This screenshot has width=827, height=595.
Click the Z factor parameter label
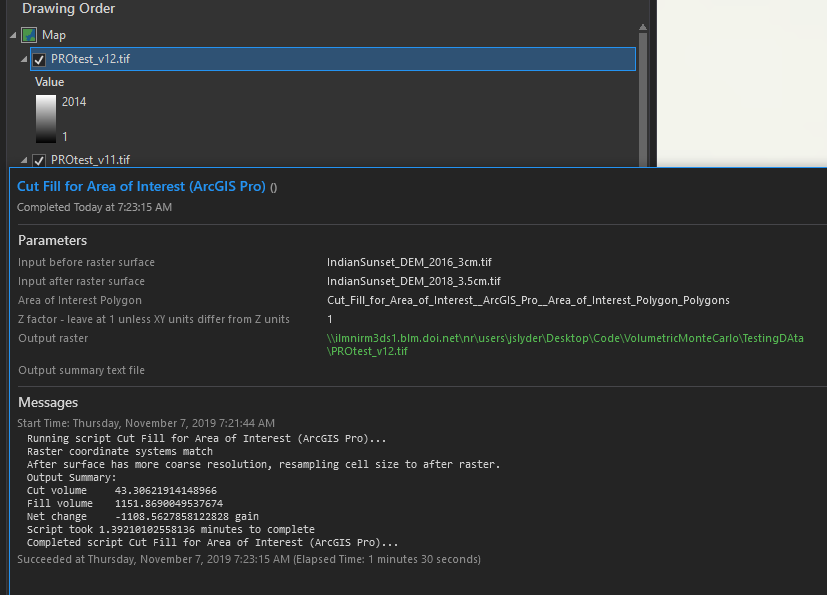point(154,319)
